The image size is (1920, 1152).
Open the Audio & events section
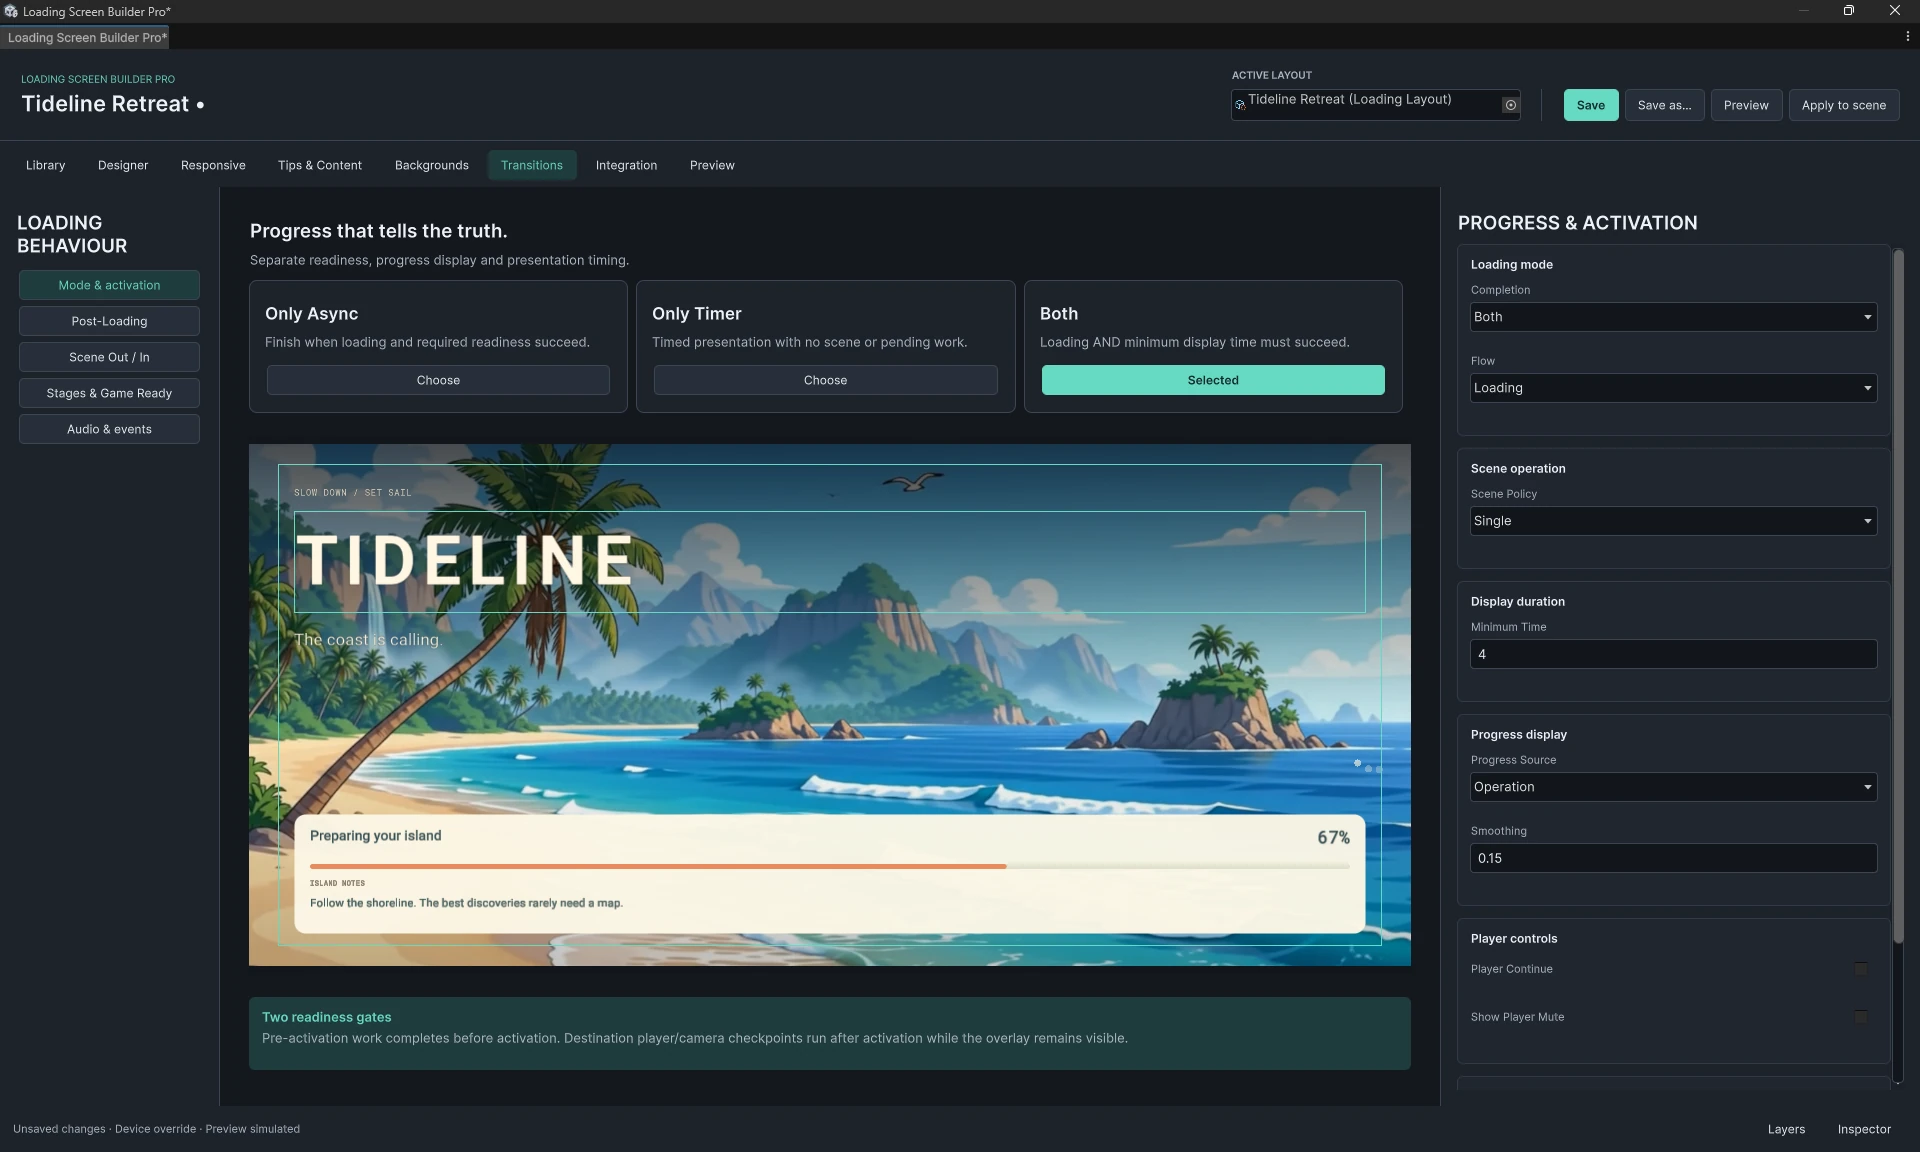click(109, 429)
